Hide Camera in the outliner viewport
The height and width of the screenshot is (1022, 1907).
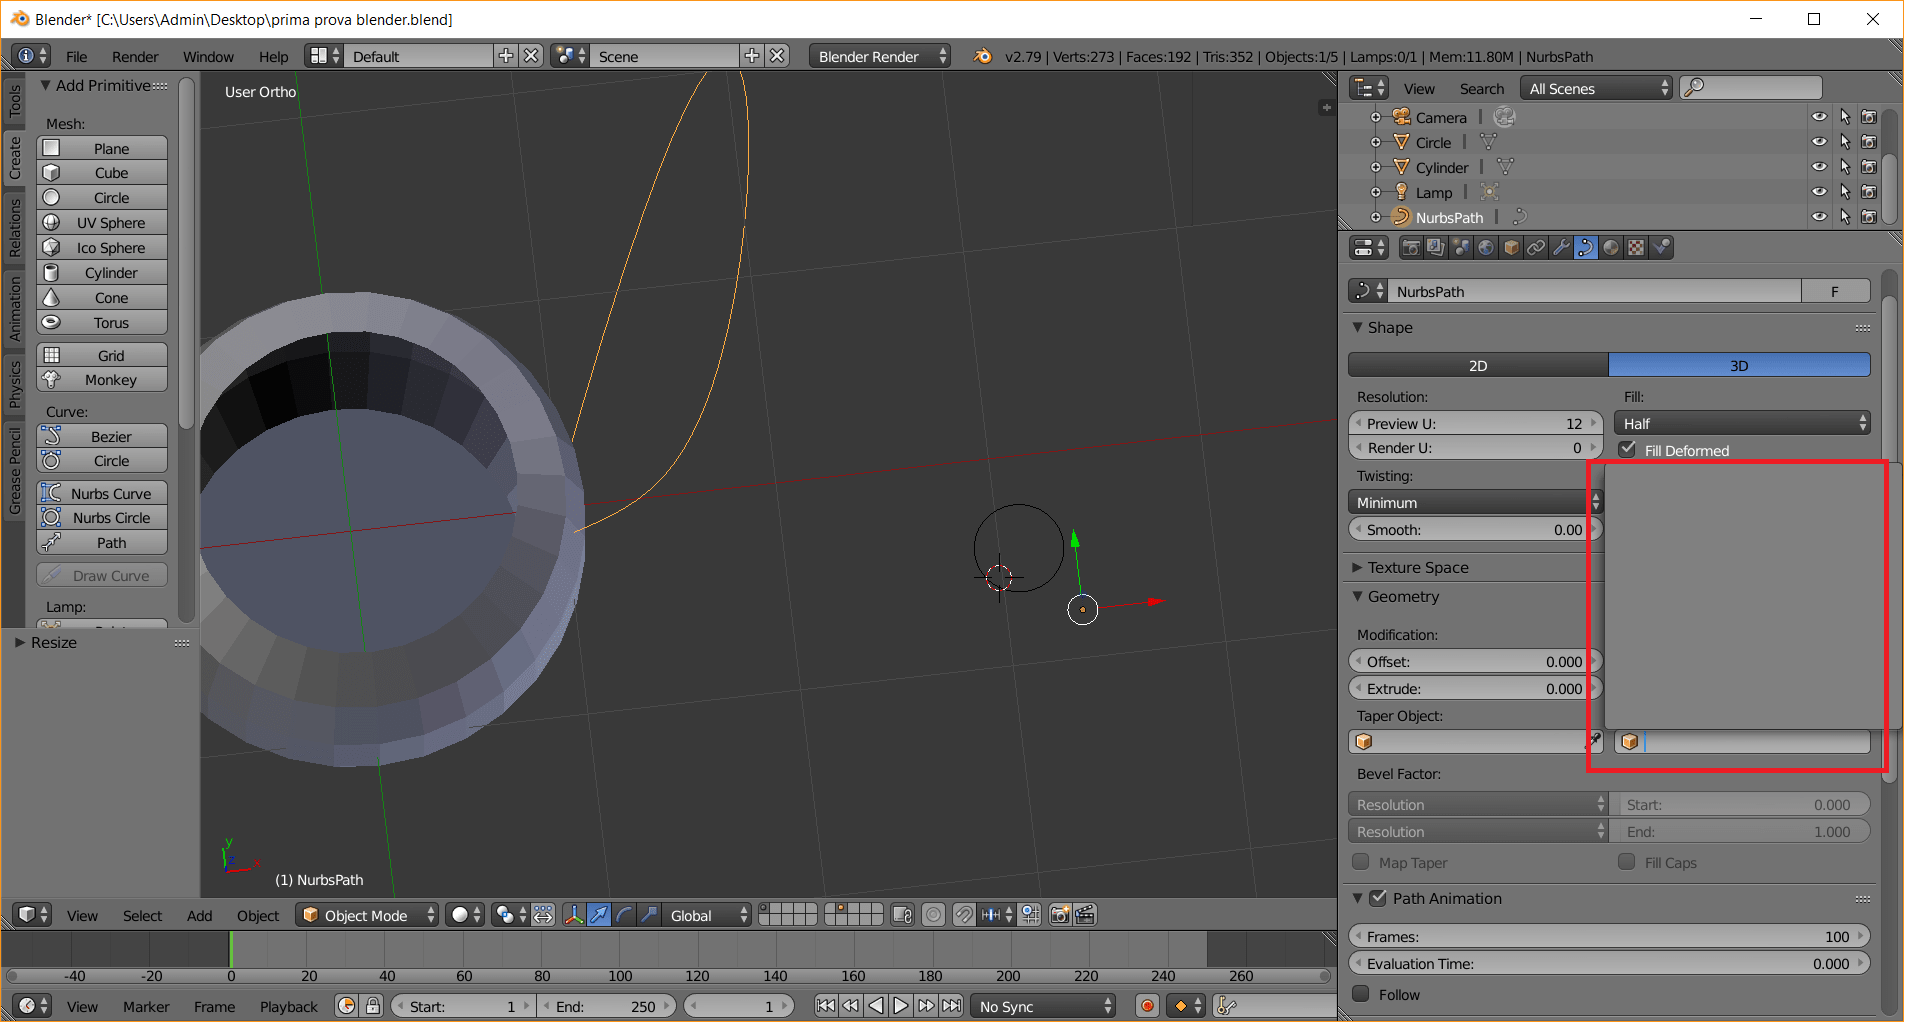click(x=1819, y=117)
